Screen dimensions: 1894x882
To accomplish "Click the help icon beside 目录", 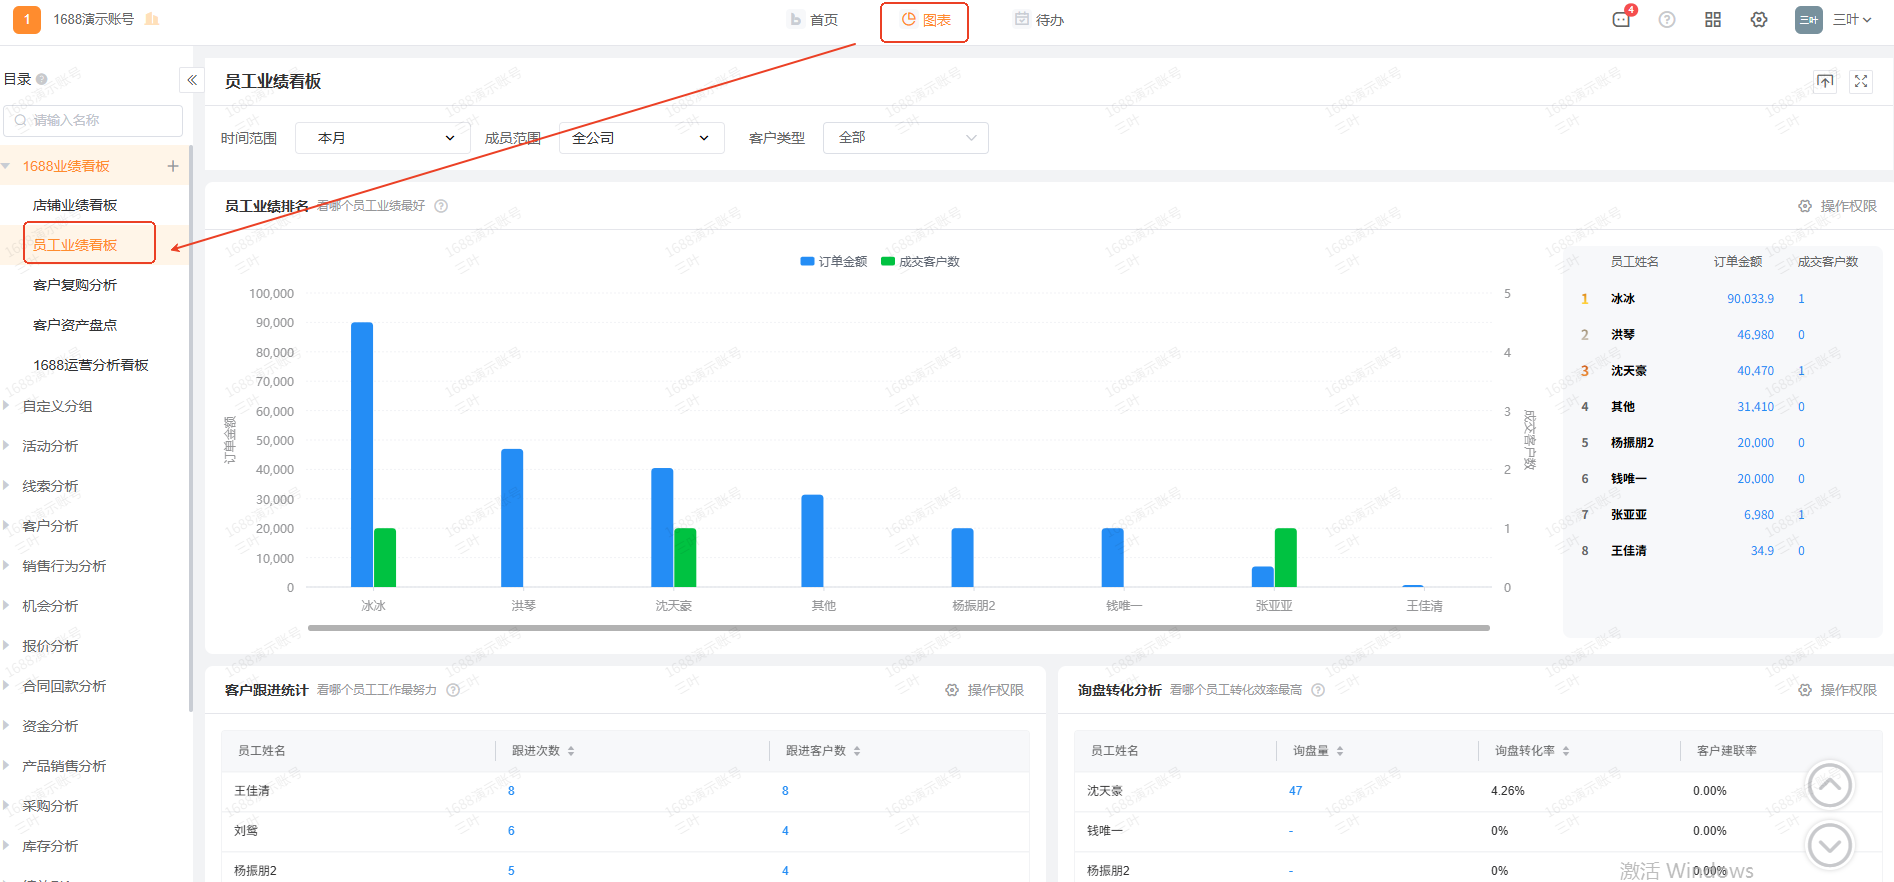I will point(42,79).
